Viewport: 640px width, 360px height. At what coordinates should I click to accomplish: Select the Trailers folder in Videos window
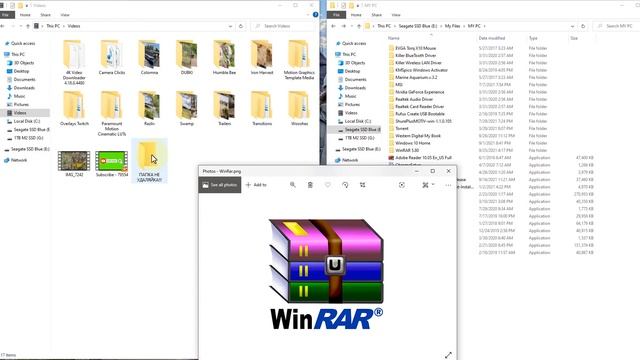(224, 109)
